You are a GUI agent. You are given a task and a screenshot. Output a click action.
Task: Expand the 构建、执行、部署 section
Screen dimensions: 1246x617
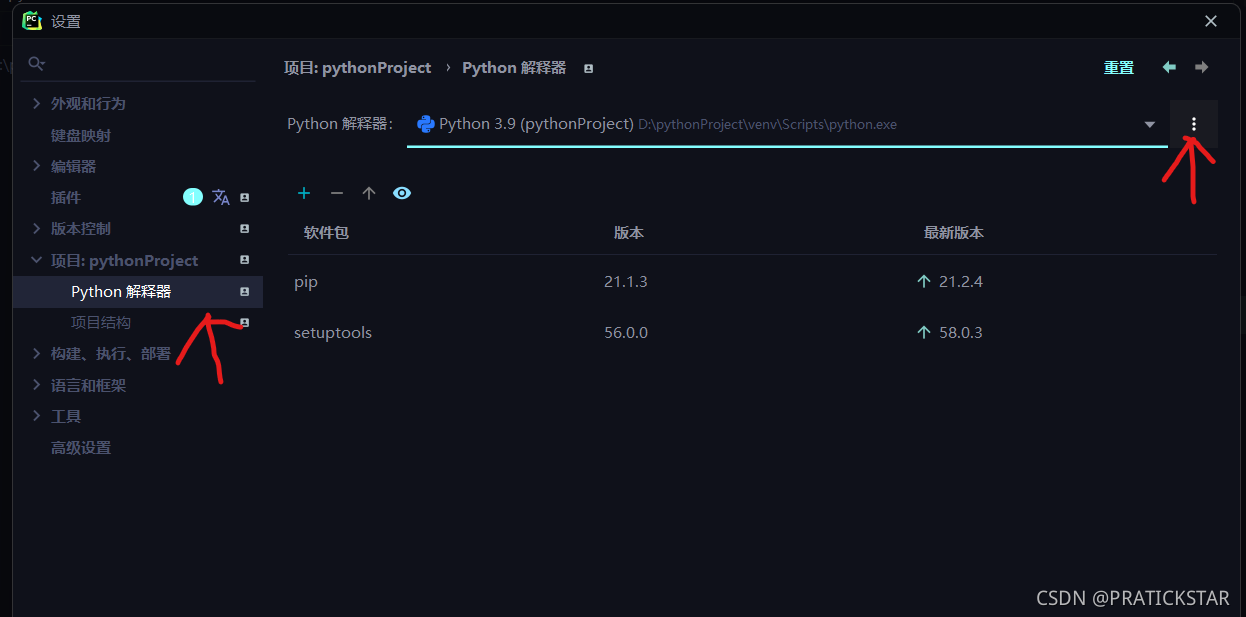click(37, 354)
